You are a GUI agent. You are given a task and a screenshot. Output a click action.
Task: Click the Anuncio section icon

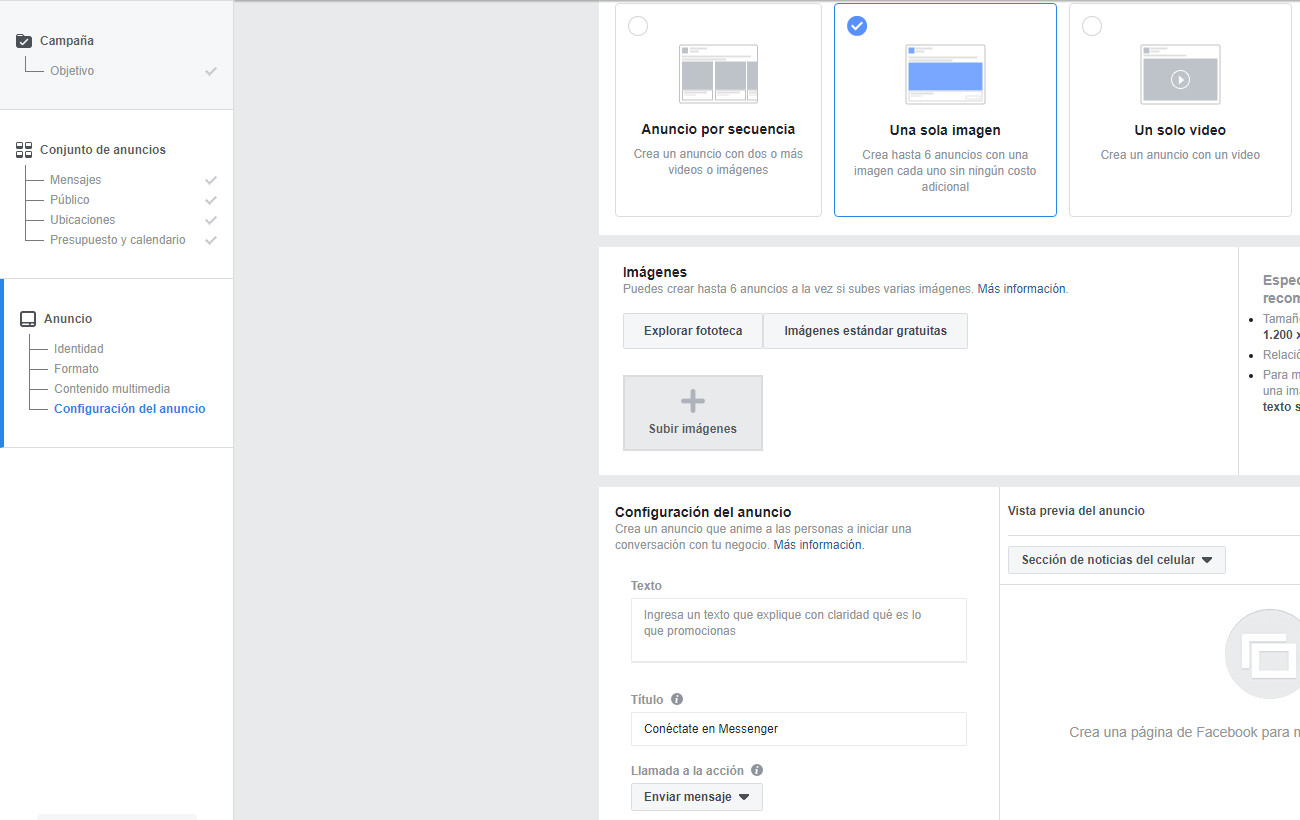pyautogui.click(x=28, y=319)
